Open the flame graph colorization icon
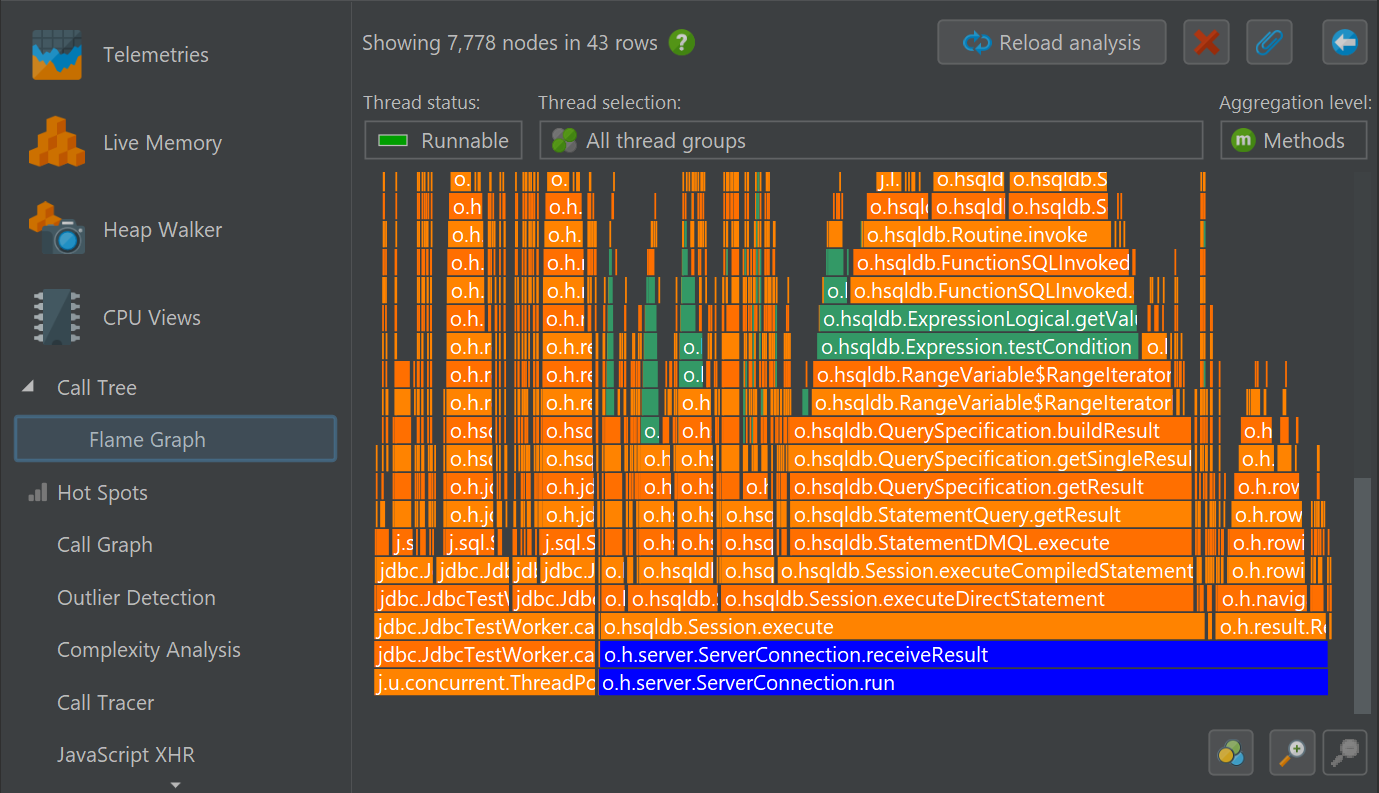 1231,752
